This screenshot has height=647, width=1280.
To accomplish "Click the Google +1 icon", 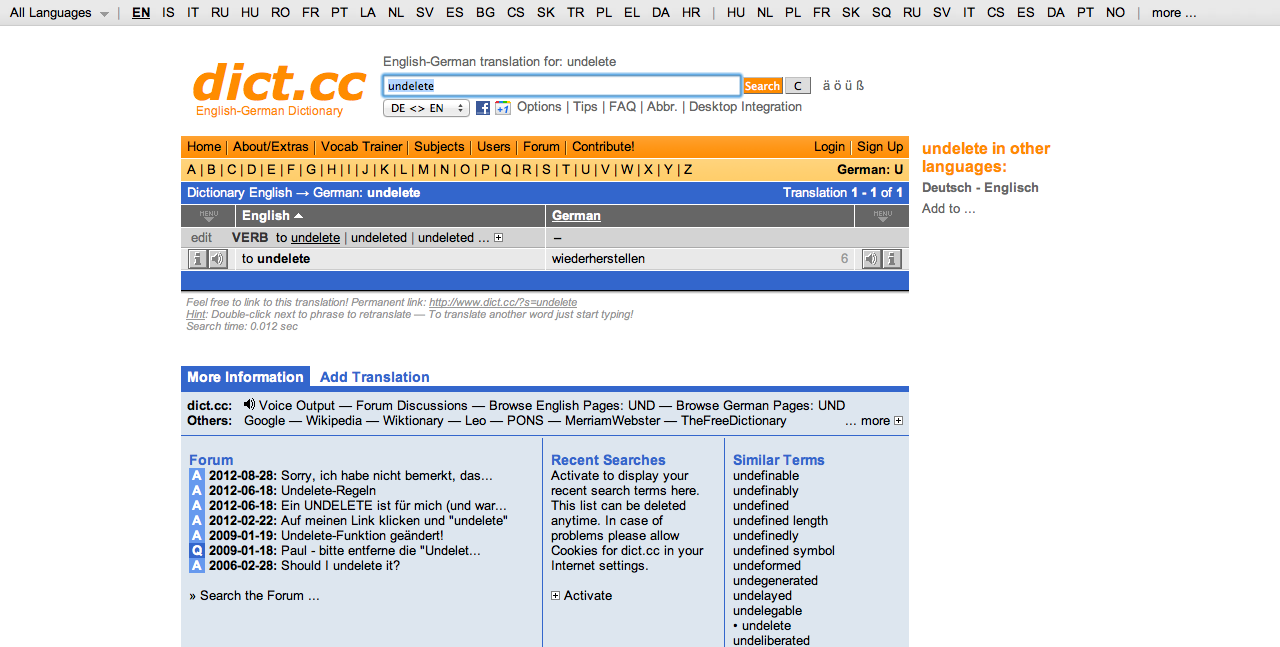I will tap(502, 108).
